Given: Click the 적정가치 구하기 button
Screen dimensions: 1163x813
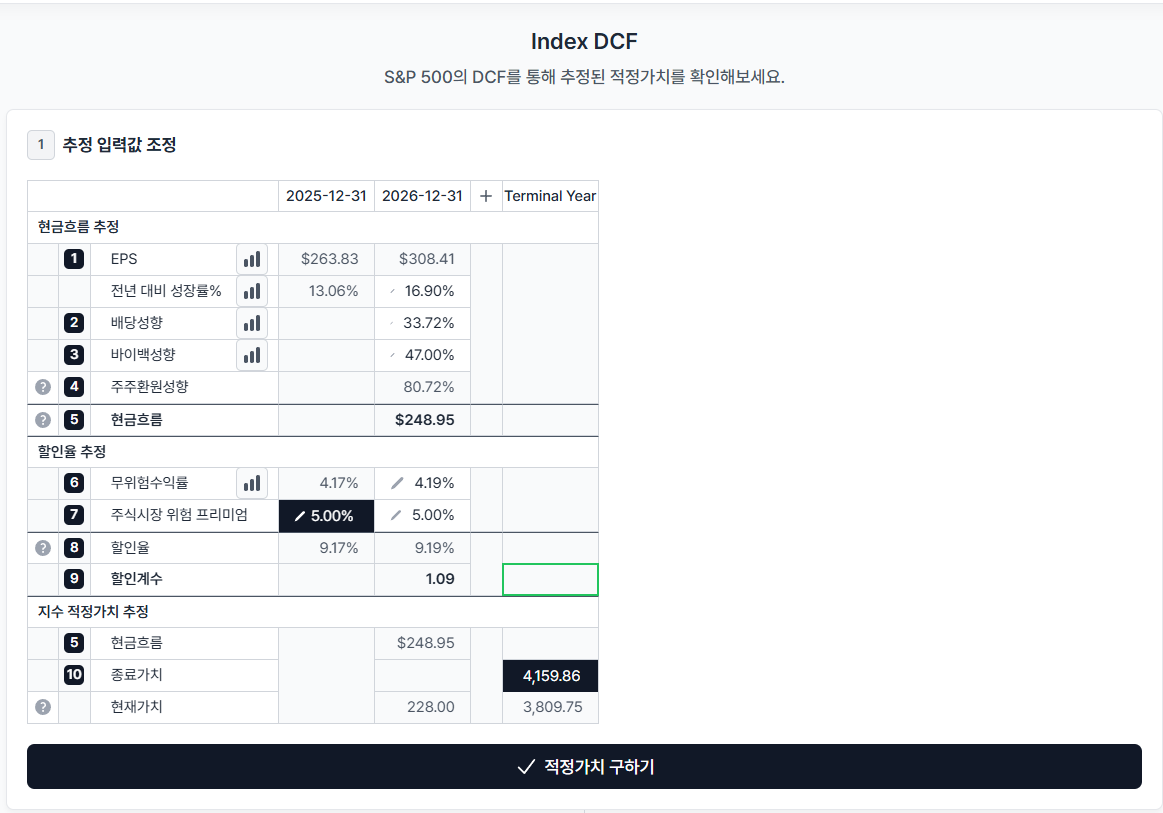Looking at the screenshot, I should (x=584, y=766).
